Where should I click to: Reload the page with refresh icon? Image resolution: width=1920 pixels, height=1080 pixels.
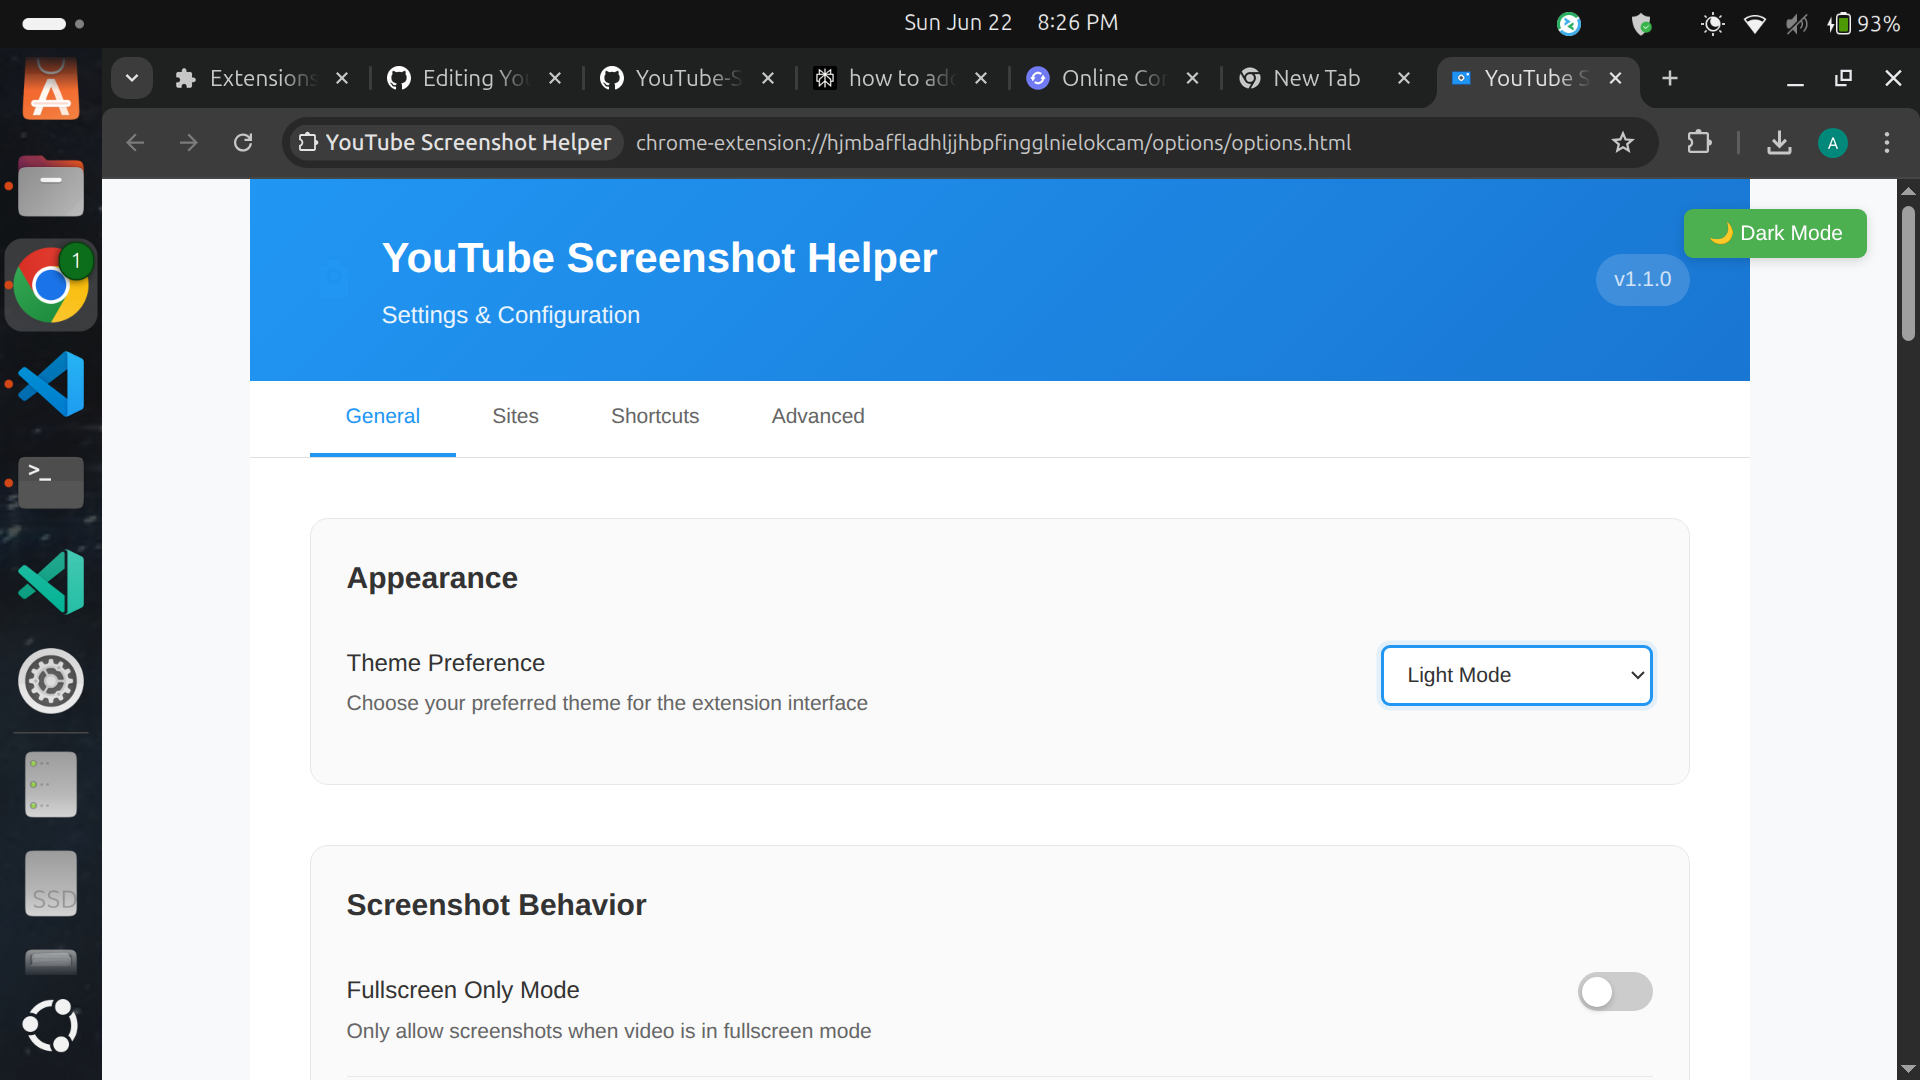pyautogui.click(x=243, y=143)
